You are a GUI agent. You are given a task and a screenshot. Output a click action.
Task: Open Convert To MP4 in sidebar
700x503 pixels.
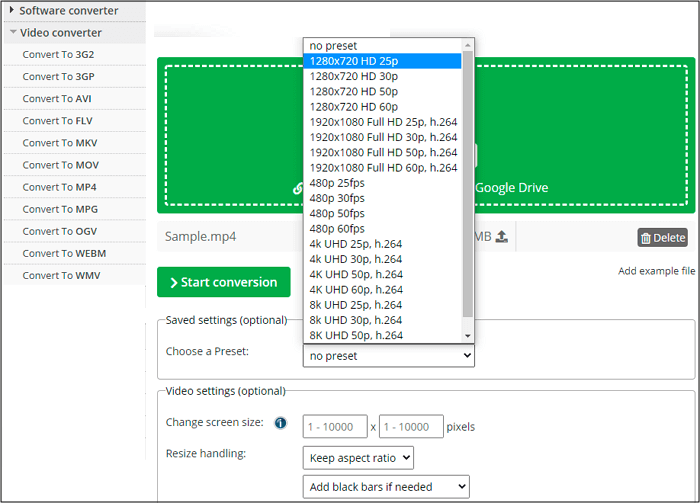60,187
